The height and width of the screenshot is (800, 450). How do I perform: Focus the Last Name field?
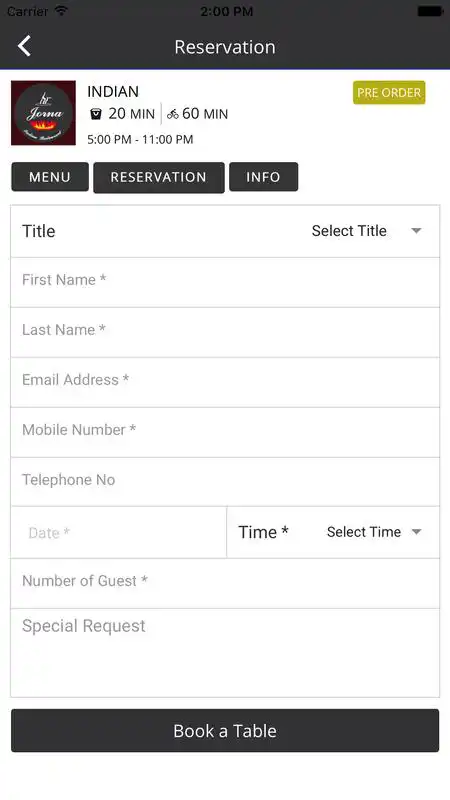(225, 332)
